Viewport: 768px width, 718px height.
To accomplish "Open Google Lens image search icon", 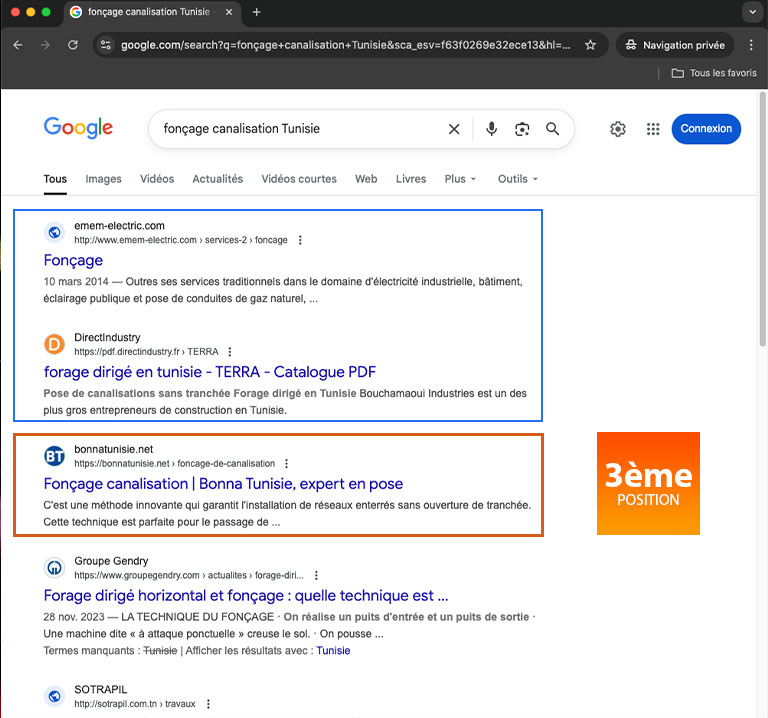I will coord(521,129).
